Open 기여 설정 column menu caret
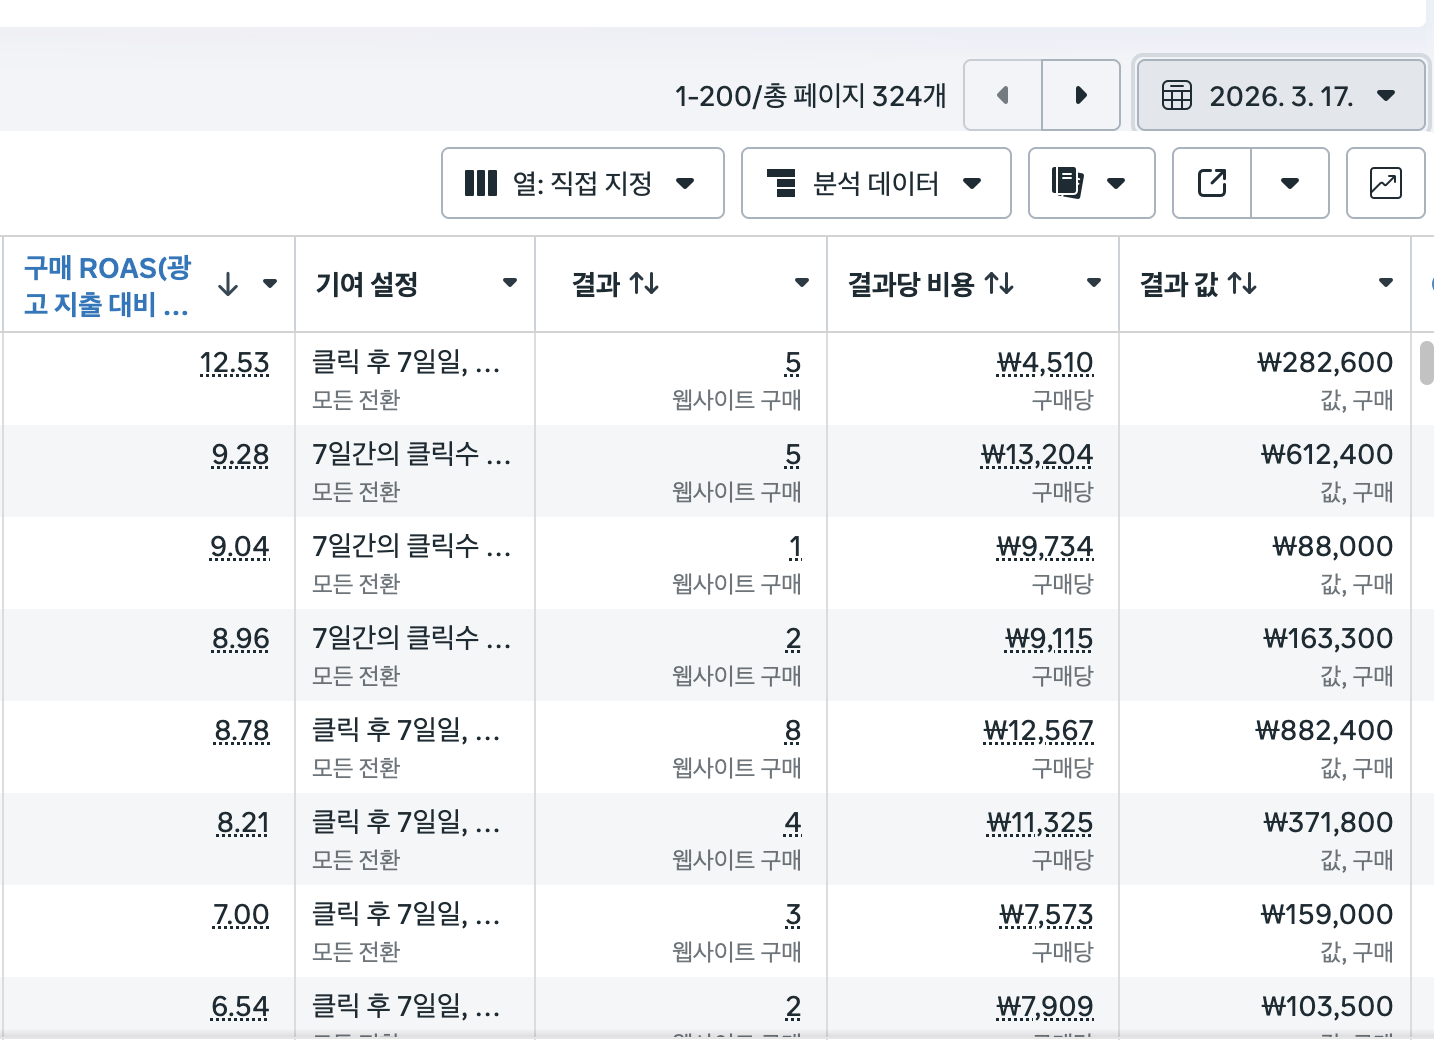 (510, 283)
